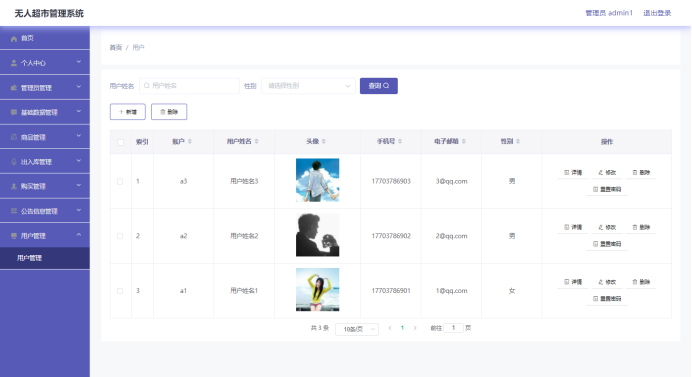The height and width of the screenshot is (377, 692).
Task: Sort table by 电子邮箱 column arrows
Action: 463,141
